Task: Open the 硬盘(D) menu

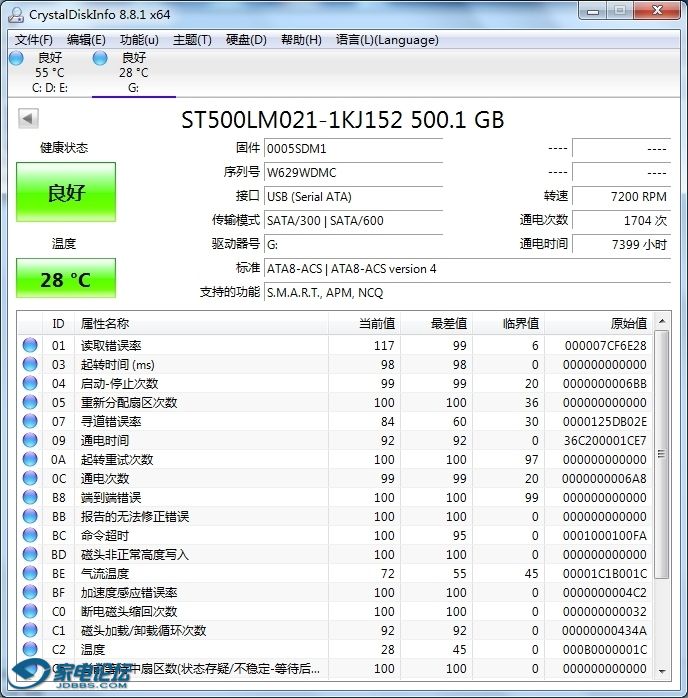Action: 246,40
